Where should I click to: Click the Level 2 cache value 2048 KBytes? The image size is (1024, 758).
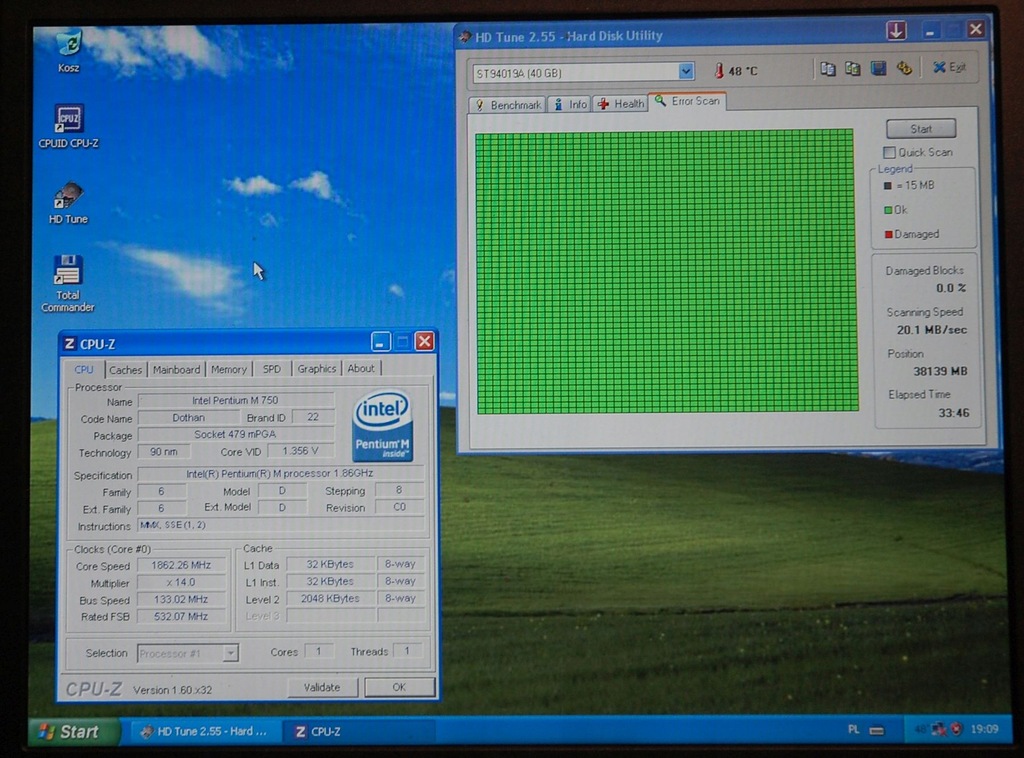[330, 598]
